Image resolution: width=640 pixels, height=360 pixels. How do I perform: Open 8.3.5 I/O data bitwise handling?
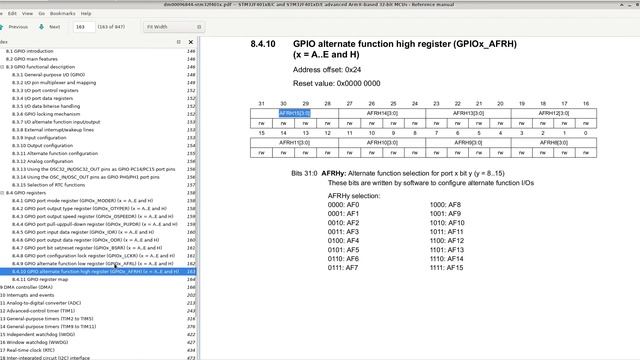46,106
